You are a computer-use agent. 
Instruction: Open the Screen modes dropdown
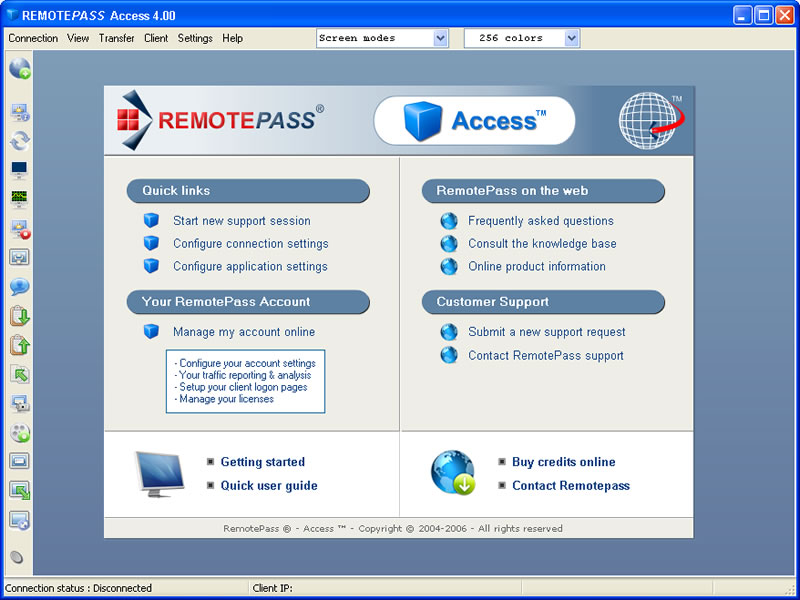[x=382, y=38]
